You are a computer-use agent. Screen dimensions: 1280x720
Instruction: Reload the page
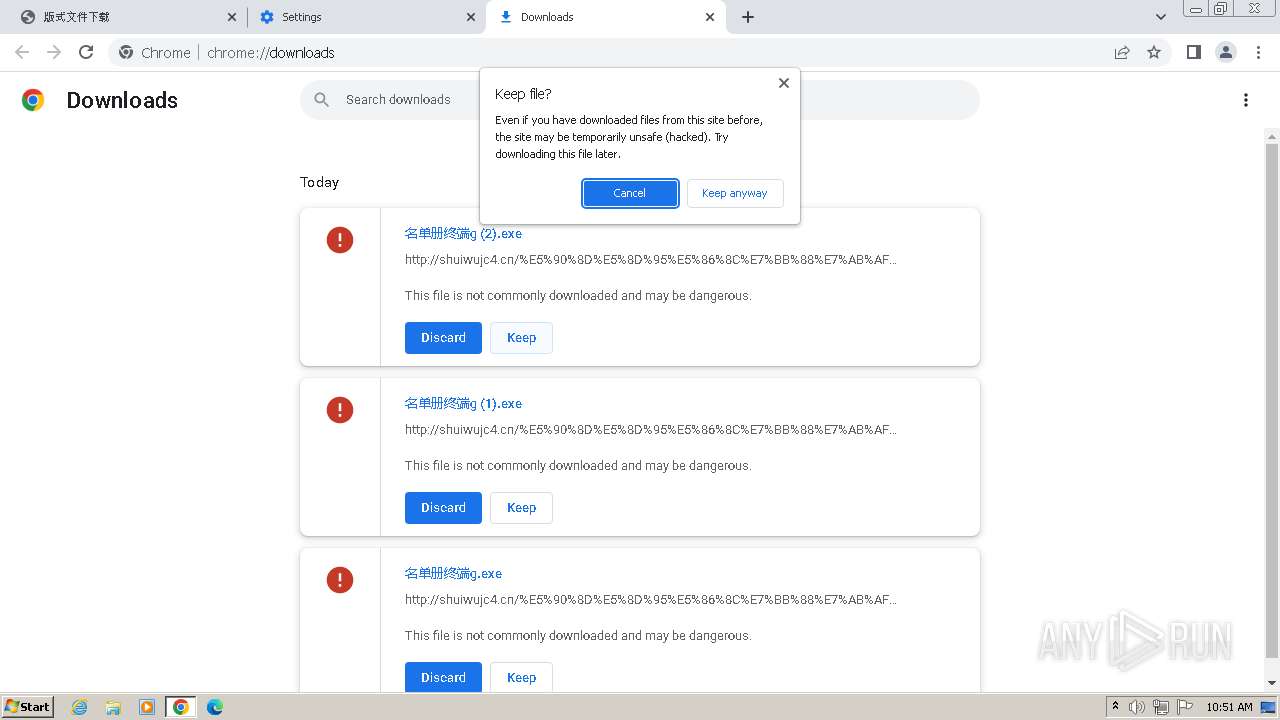(86, 52)
